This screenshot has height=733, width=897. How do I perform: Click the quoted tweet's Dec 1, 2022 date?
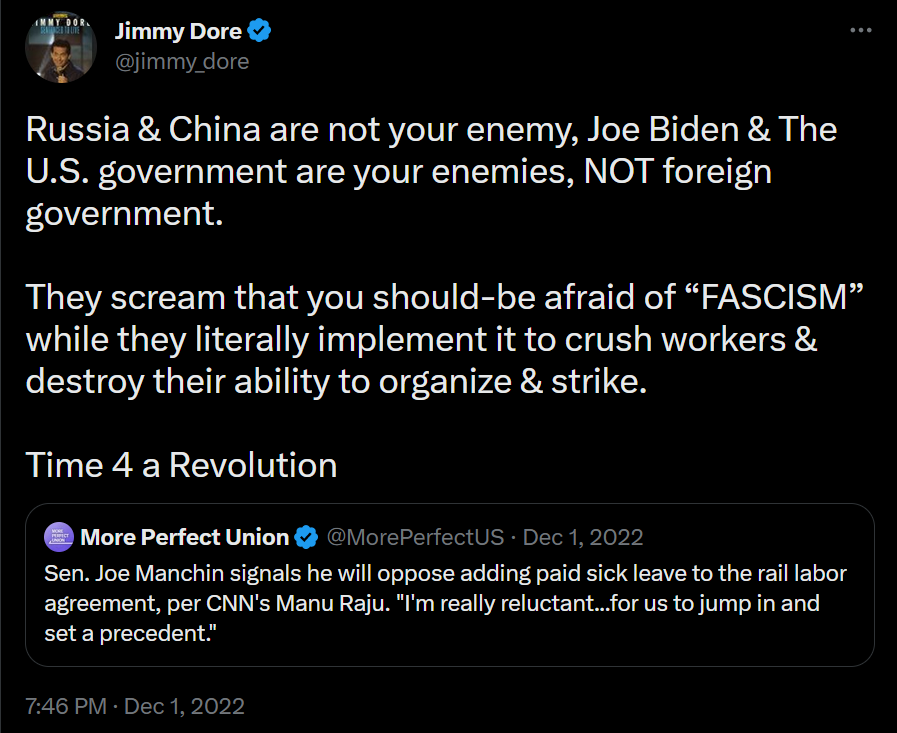point(583,537)
